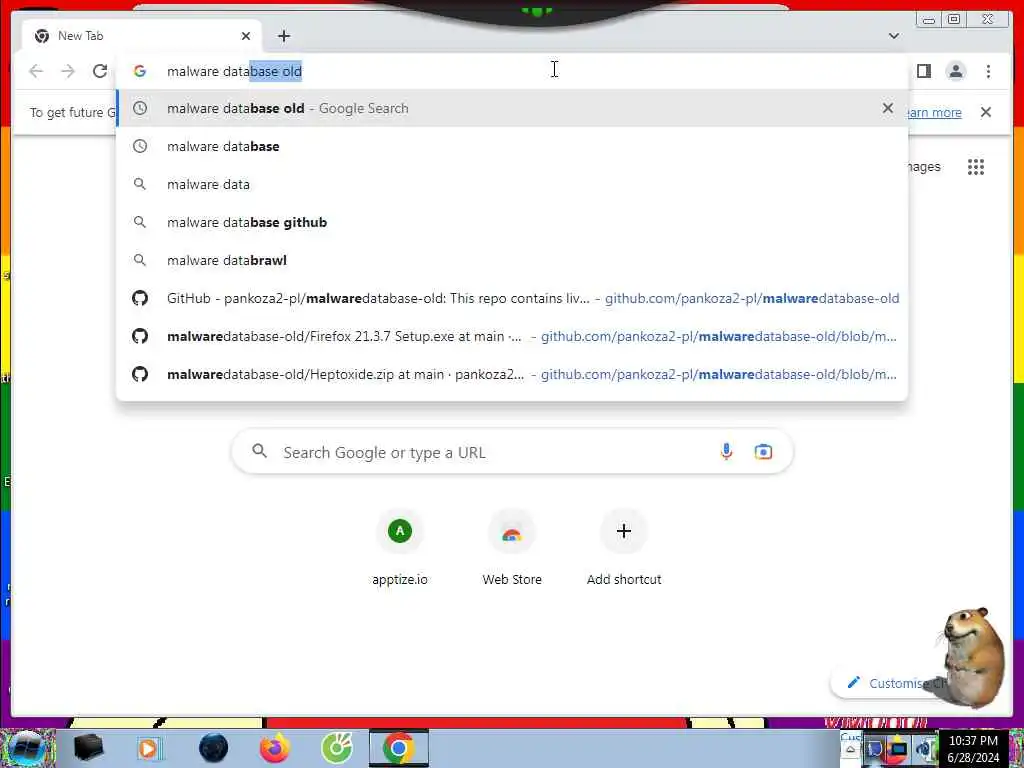Close the New Tab tab

tap(246, 36)
